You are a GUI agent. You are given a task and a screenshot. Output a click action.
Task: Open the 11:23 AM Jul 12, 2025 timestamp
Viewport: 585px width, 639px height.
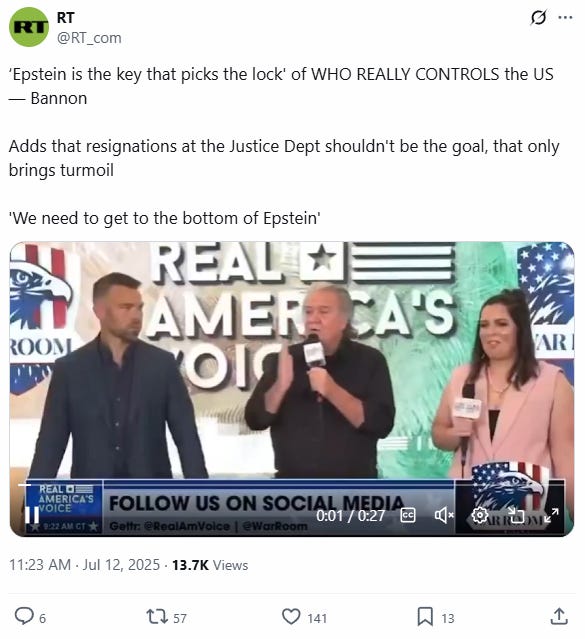coord(84,565)
